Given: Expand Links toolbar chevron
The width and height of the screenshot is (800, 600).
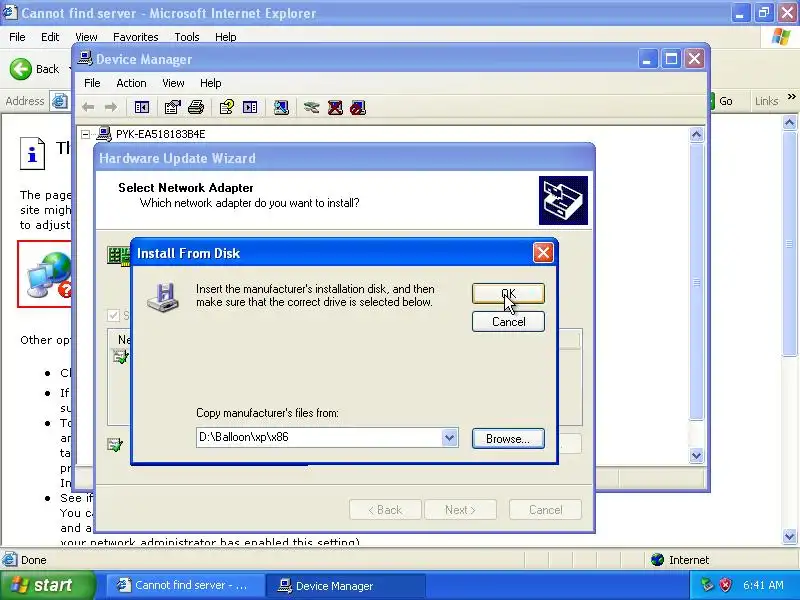Looking at the screenshot, I should click(791, 96).
